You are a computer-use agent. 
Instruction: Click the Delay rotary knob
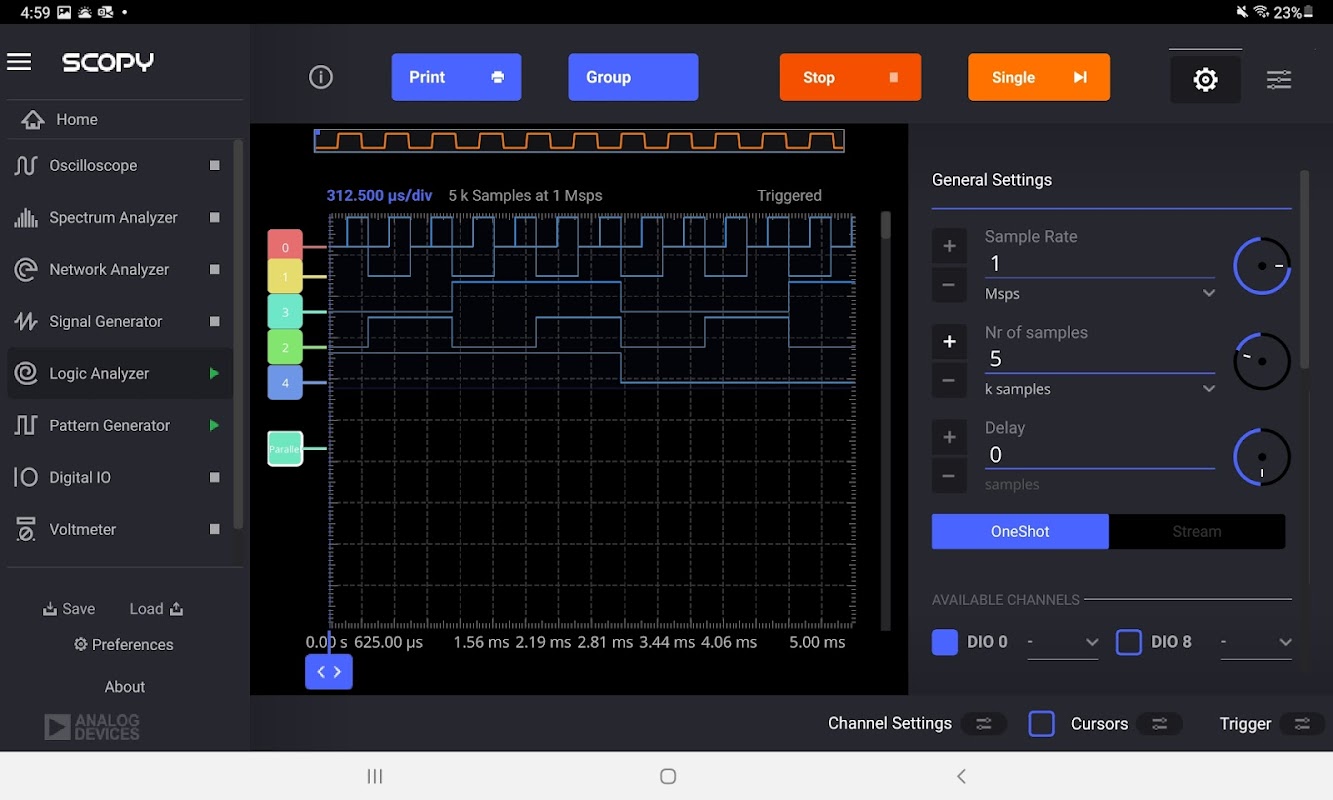1262,457
